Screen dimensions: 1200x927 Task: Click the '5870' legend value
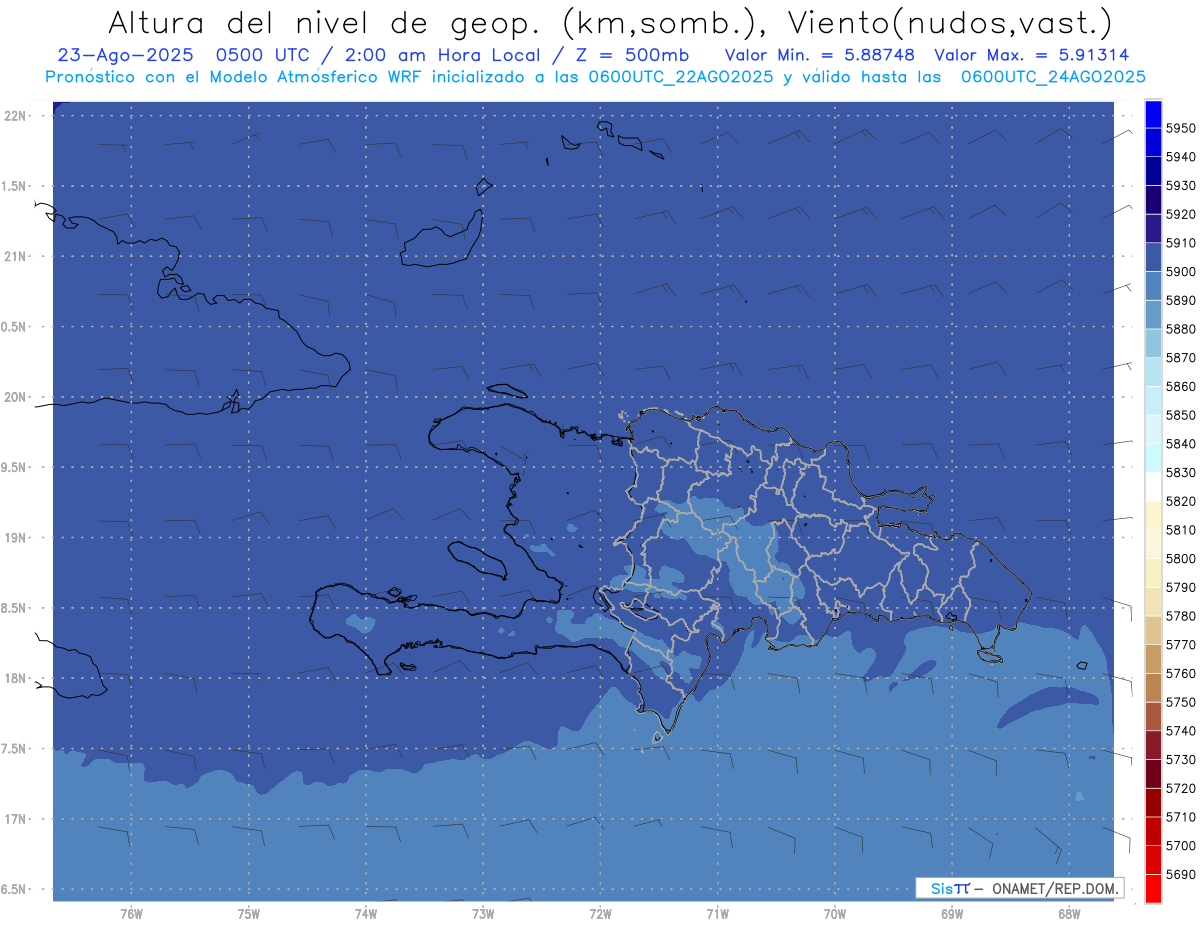[1180, 358]
